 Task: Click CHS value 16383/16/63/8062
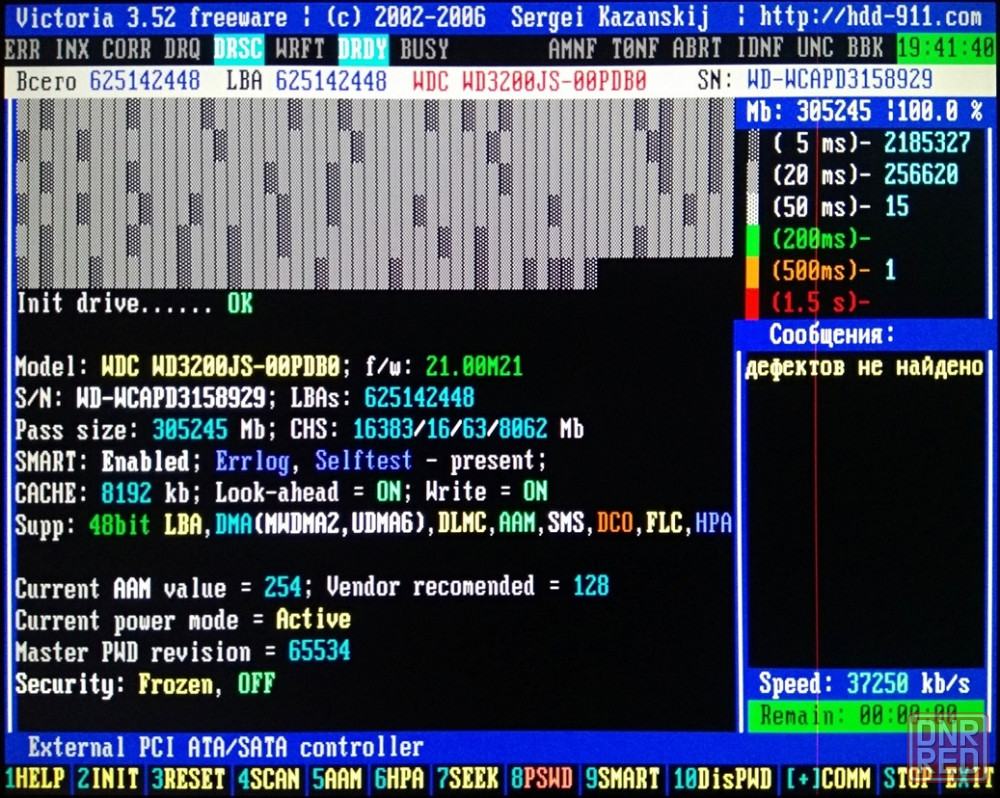(x=450, y=429)
